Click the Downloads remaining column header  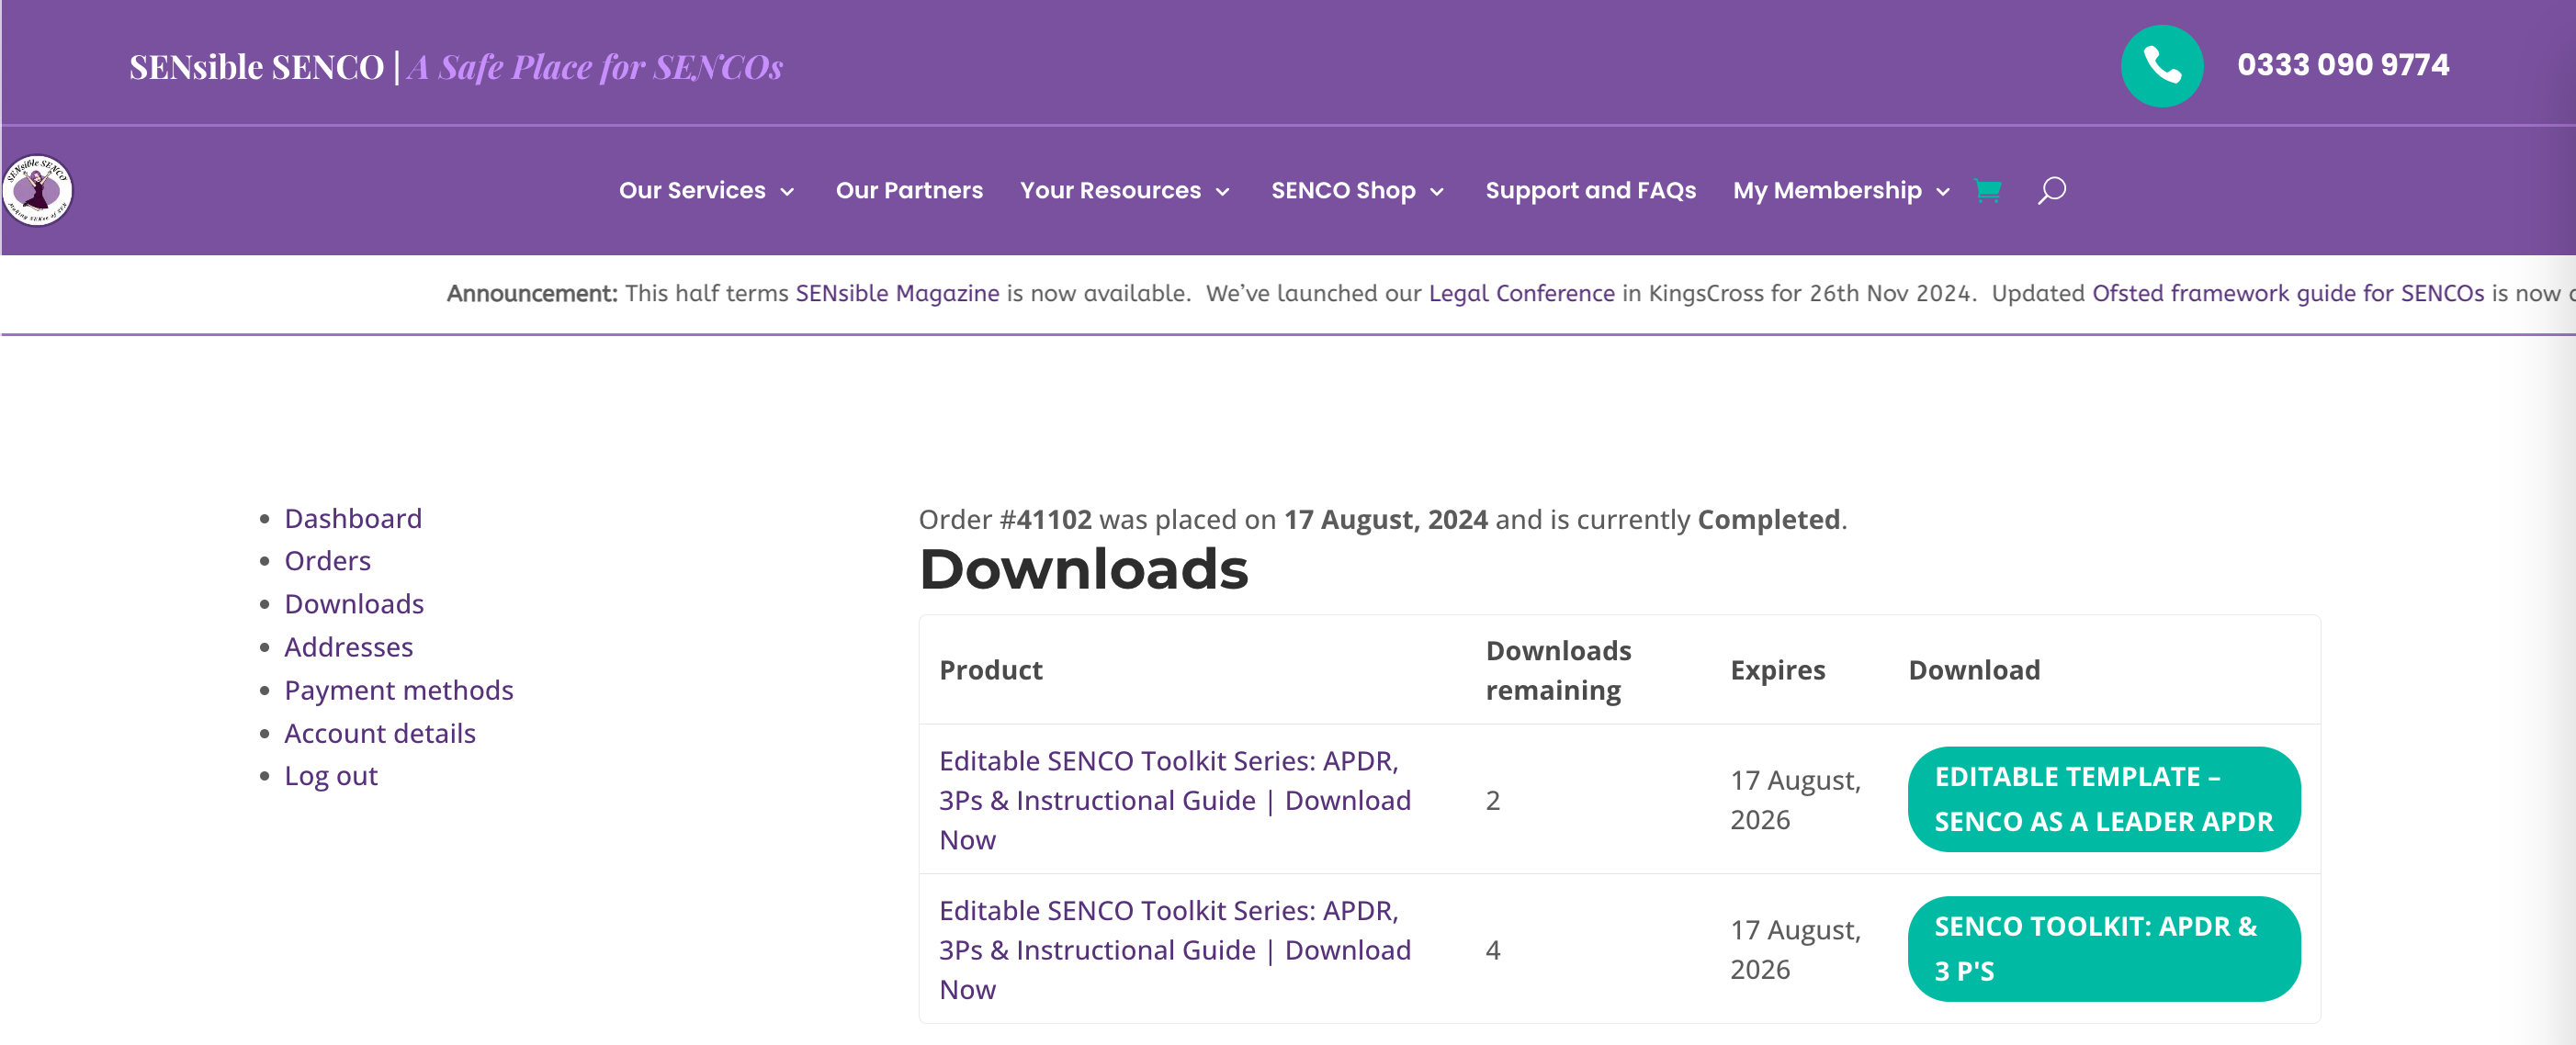(1558, 670)
